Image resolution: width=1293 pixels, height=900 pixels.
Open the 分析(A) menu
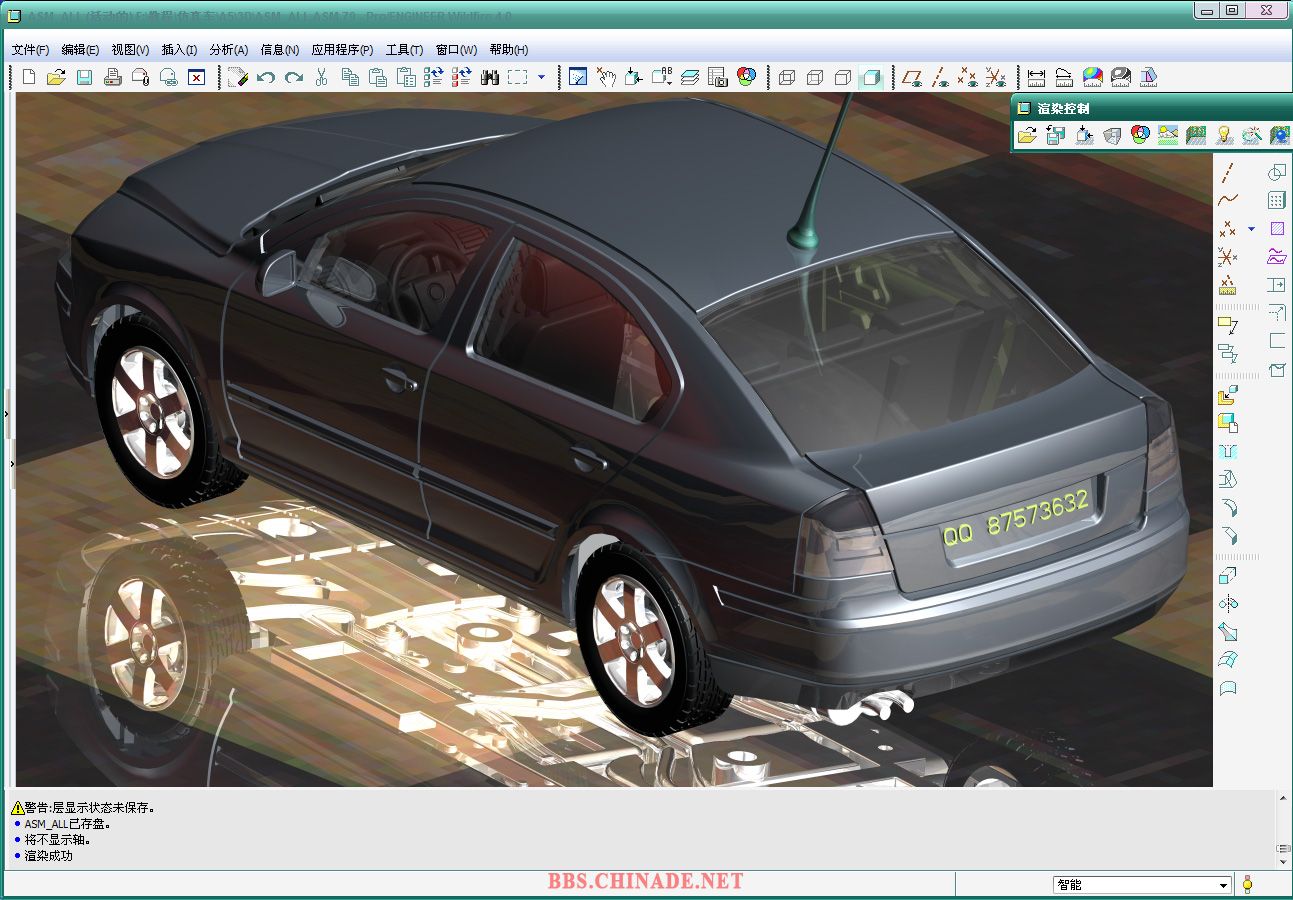[229, 49]
